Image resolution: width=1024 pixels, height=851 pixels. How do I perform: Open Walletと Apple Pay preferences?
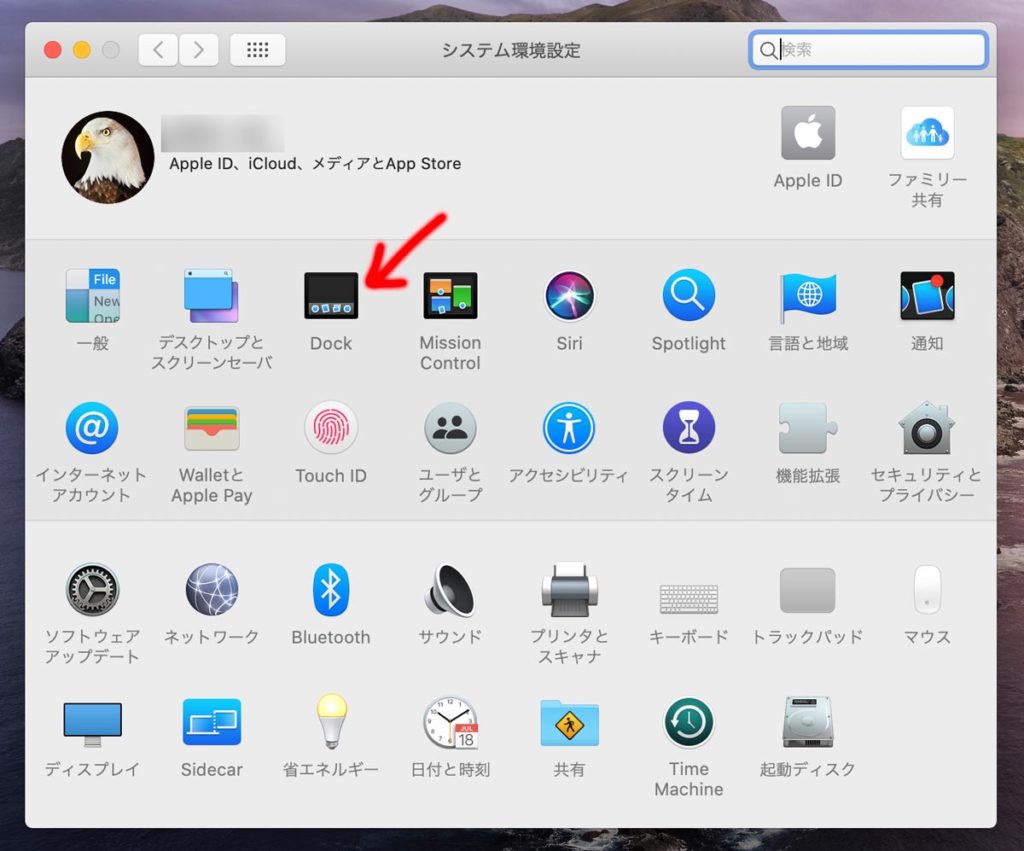pyautogui.click(x=212, y=428)
